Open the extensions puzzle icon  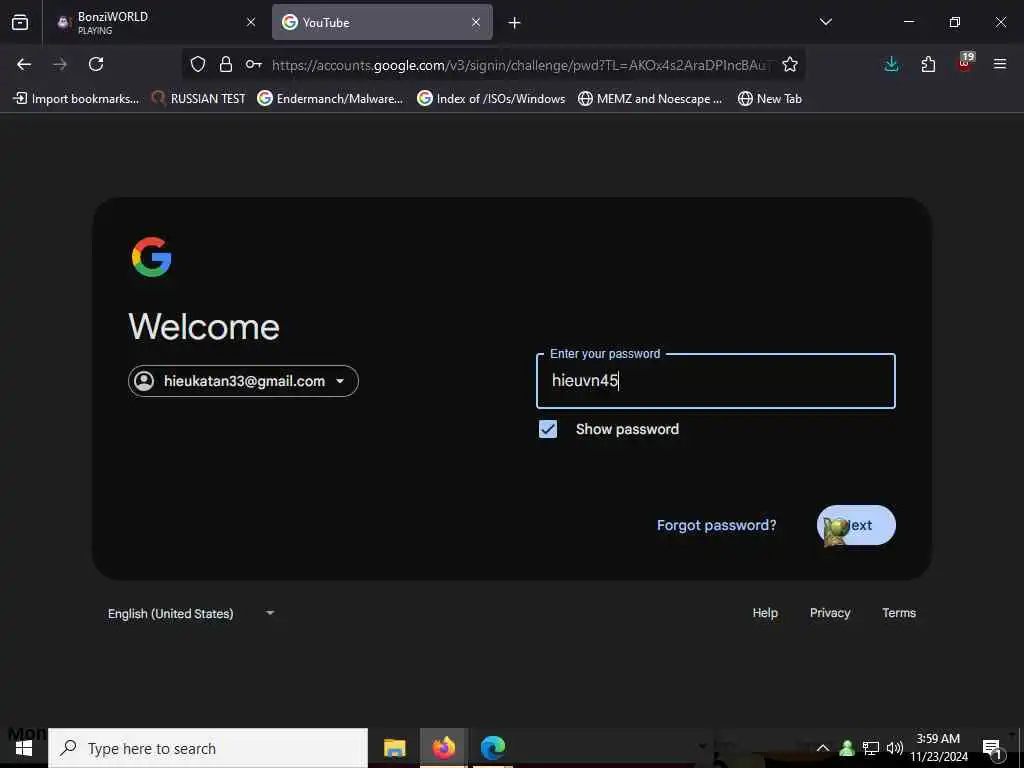(x=928, y=64)
